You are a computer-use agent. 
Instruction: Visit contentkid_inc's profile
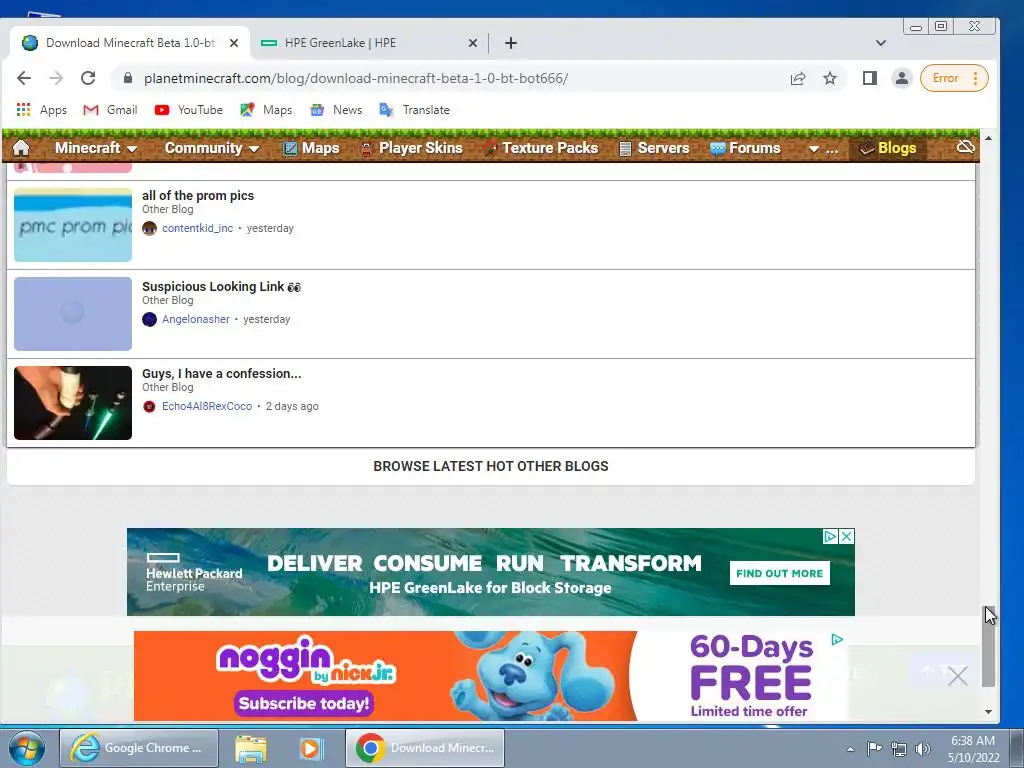(x=197, y=228)
